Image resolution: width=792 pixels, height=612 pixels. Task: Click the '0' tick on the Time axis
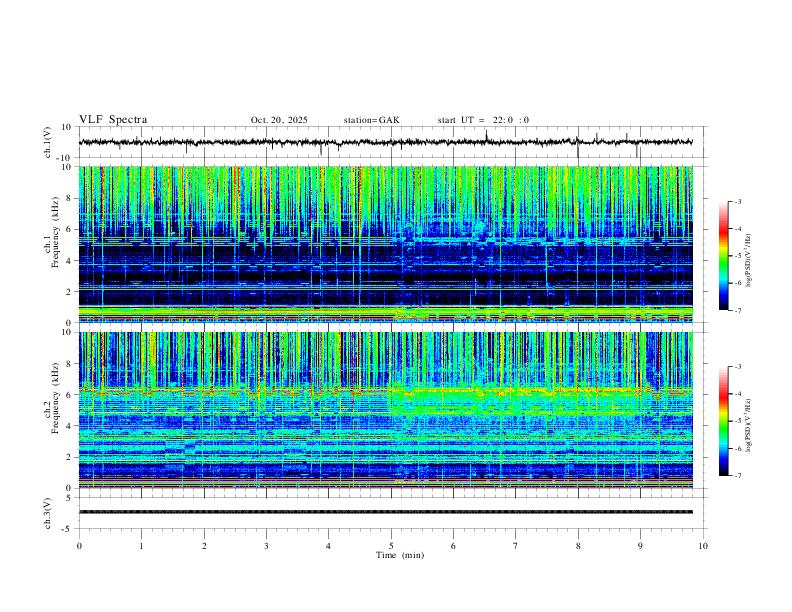click(79, 546)
